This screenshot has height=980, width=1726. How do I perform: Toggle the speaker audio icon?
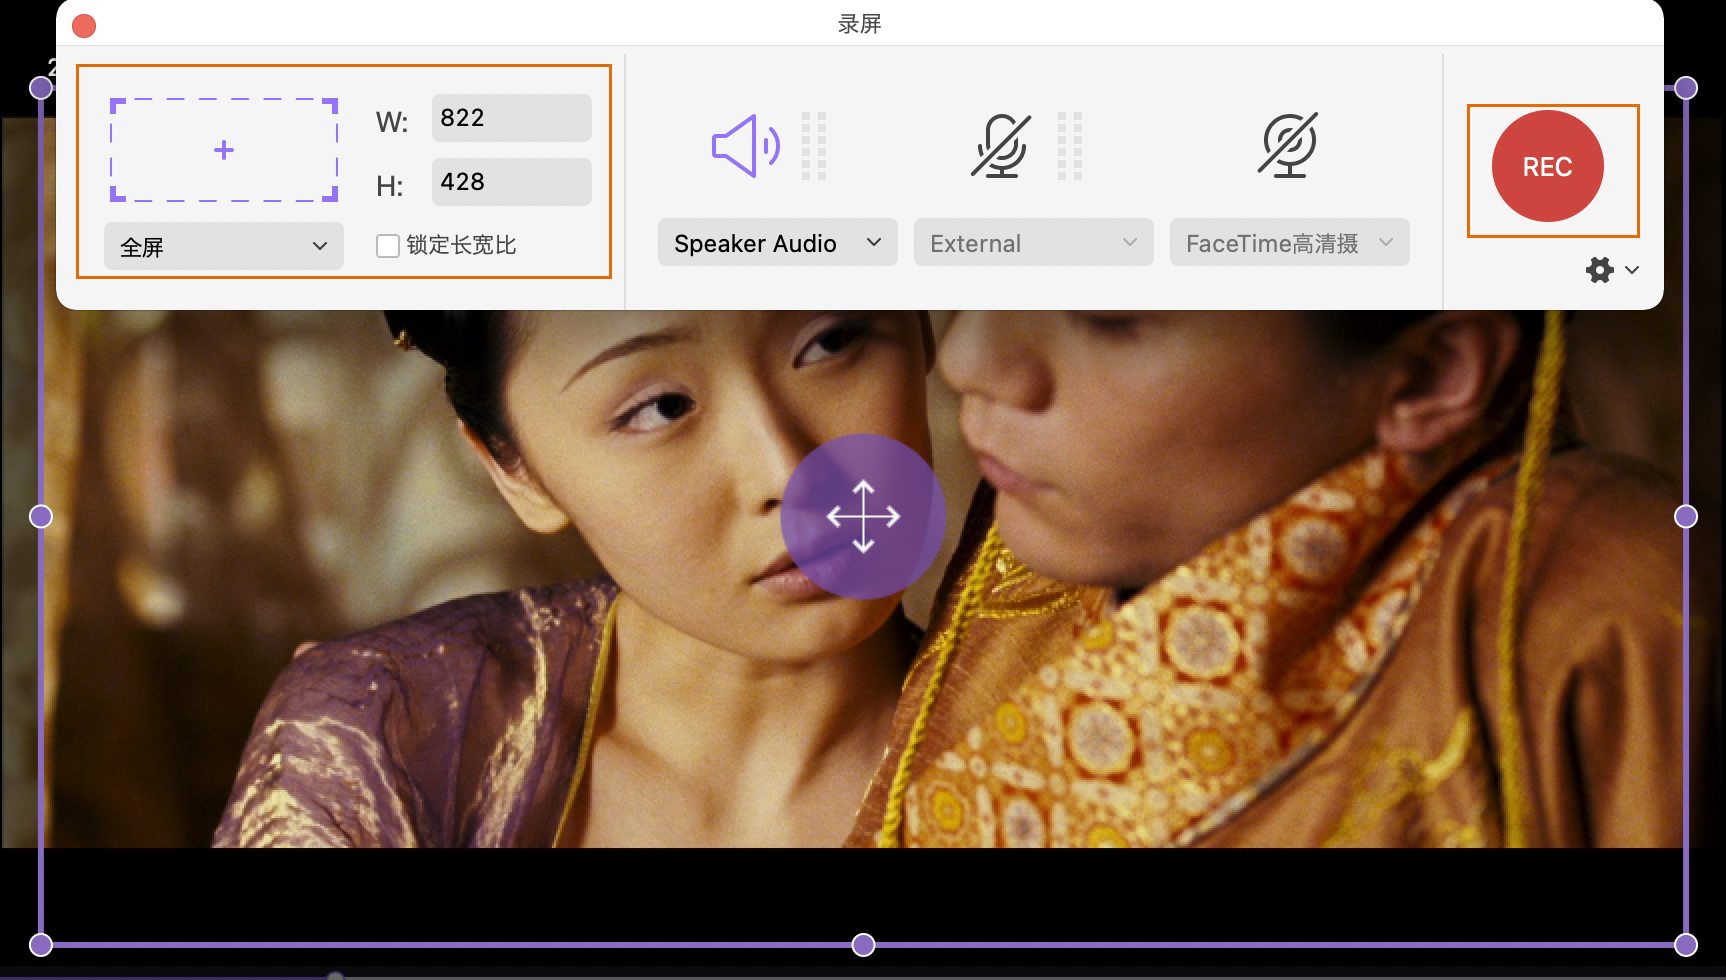[745, 146]
